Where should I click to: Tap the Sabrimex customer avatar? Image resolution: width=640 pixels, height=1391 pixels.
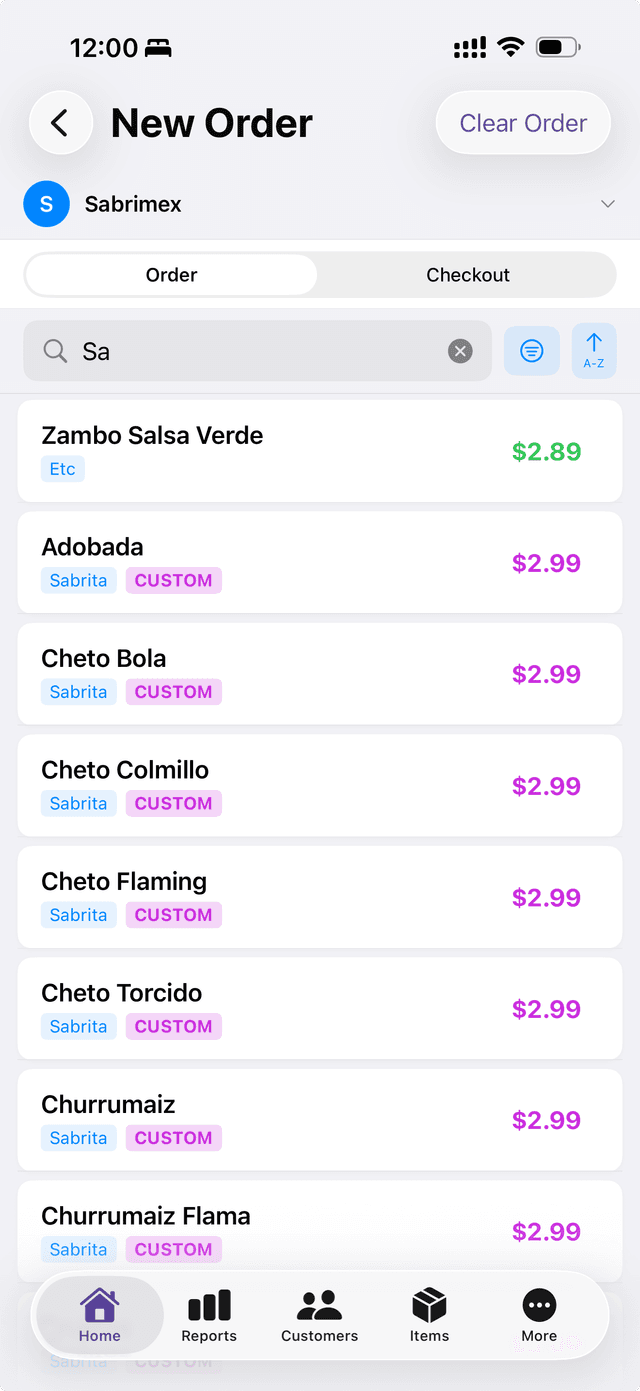coord(46,204)
